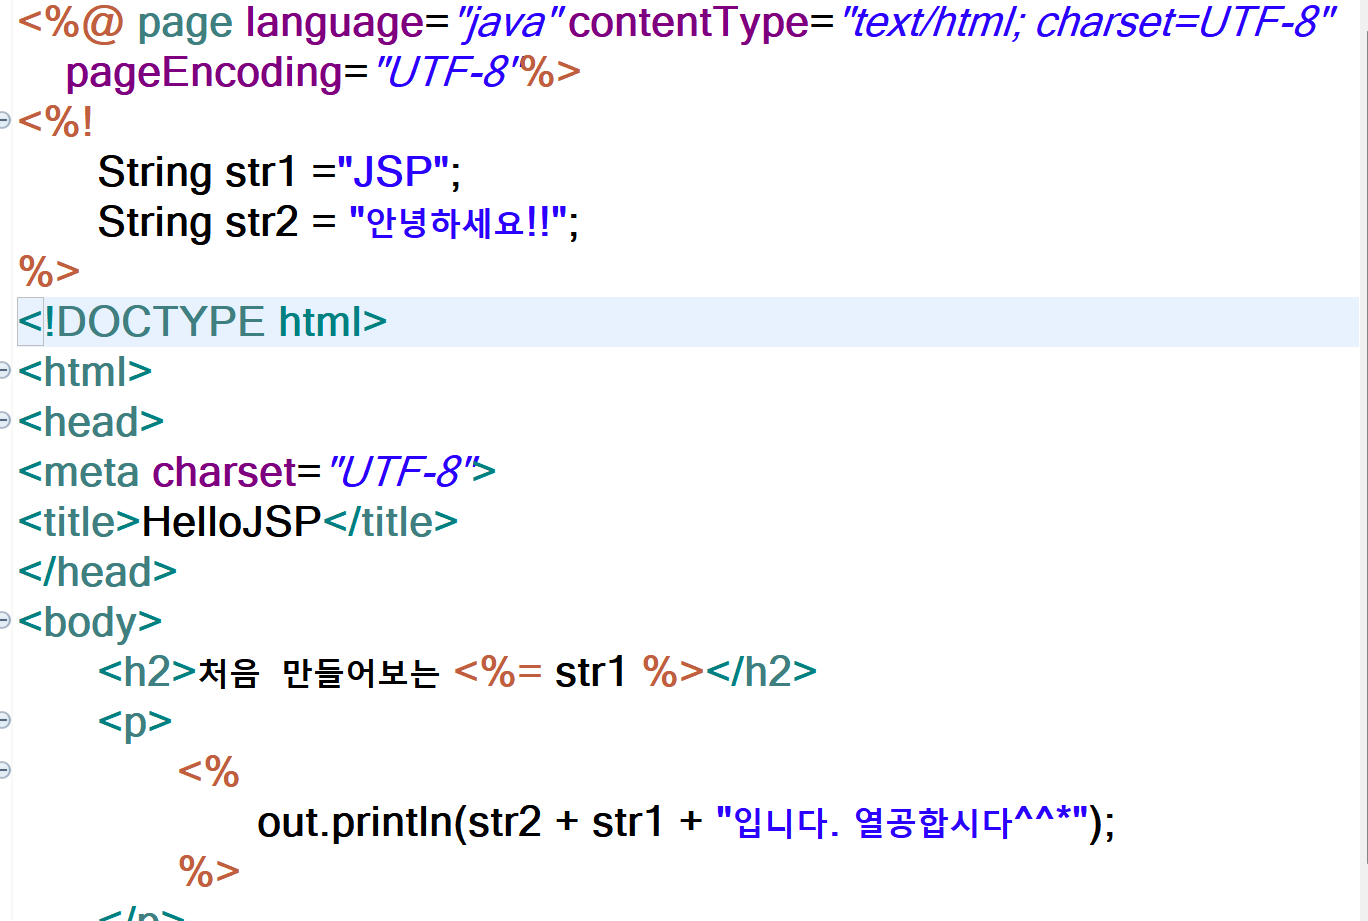1368x921 pixels.
Task: Click the closing %> after println line
Action: pyautogui.click(x=209, y=872)
